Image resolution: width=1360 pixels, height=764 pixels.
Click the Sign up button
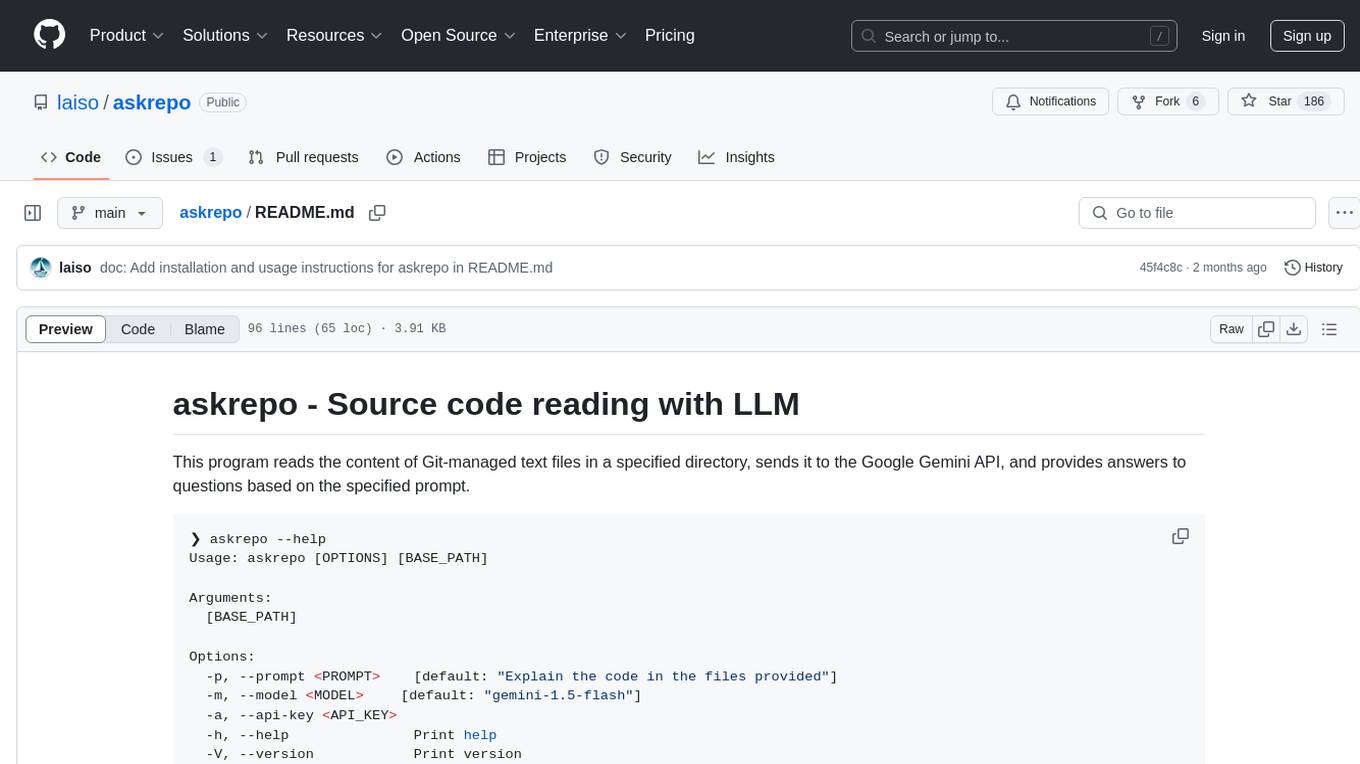[x=1307, y=35]
